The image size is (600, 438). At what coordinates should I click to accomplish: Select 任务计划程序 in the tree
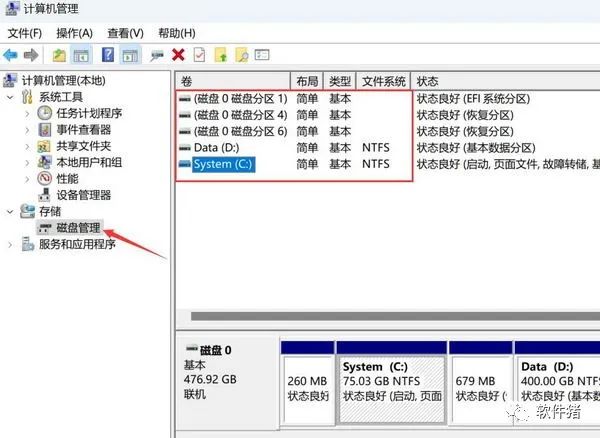89,113
